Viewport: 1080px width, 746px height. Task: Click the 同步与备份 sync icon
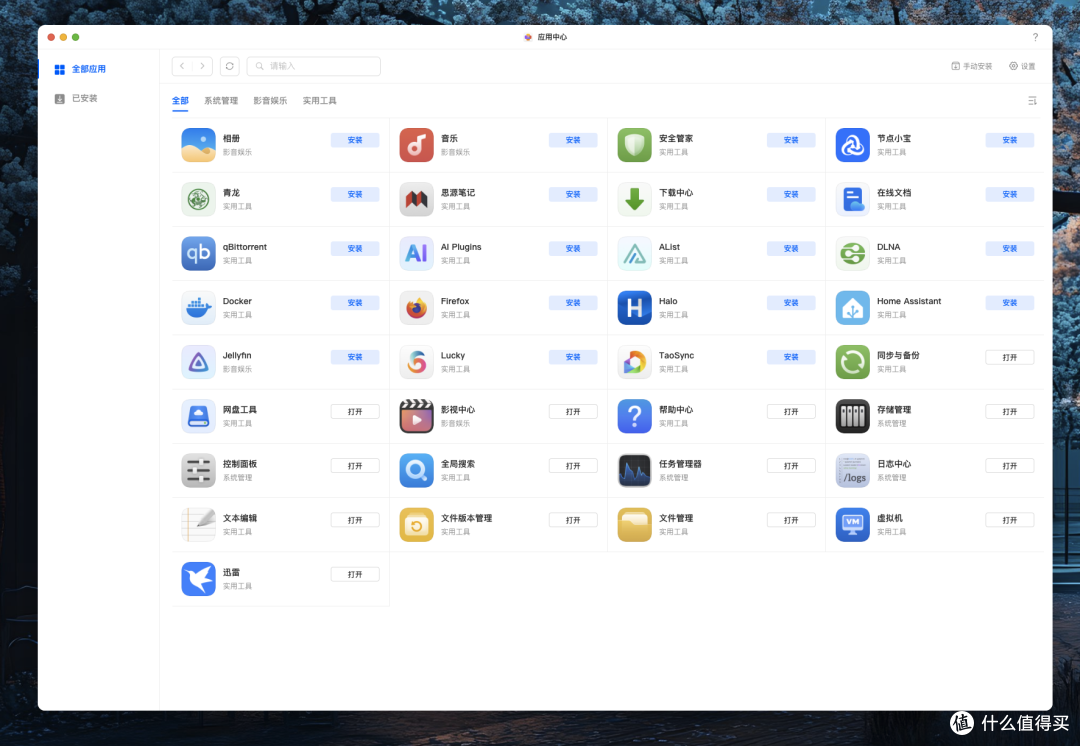[x=853, y=362]
